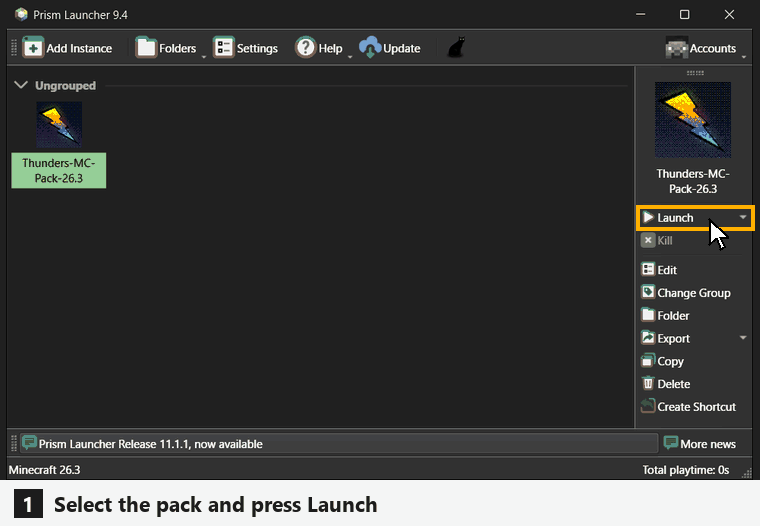Viewport: 760px width, 526px height.
Task: Click the Export instance icon
Action: coord(648,337)
